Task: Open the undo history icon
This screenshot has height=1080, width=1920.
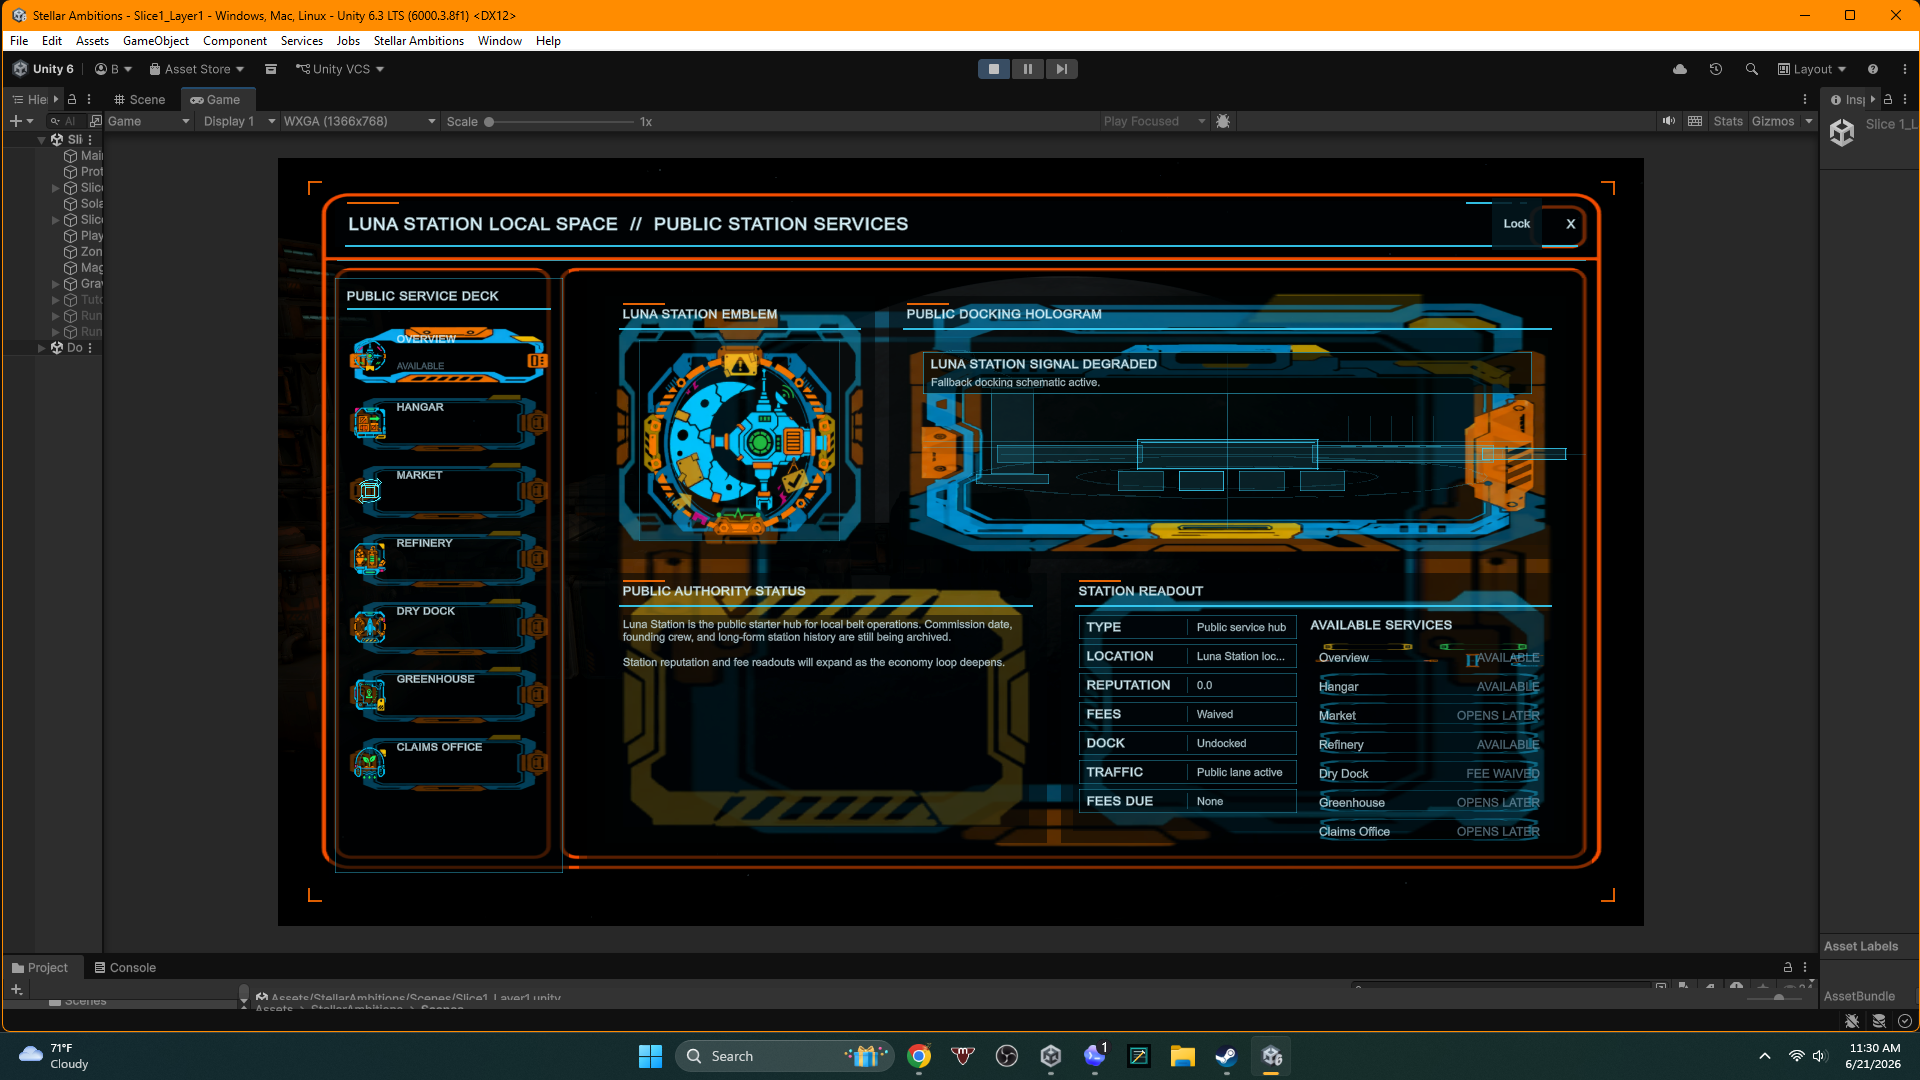Action: point(1716,69)
